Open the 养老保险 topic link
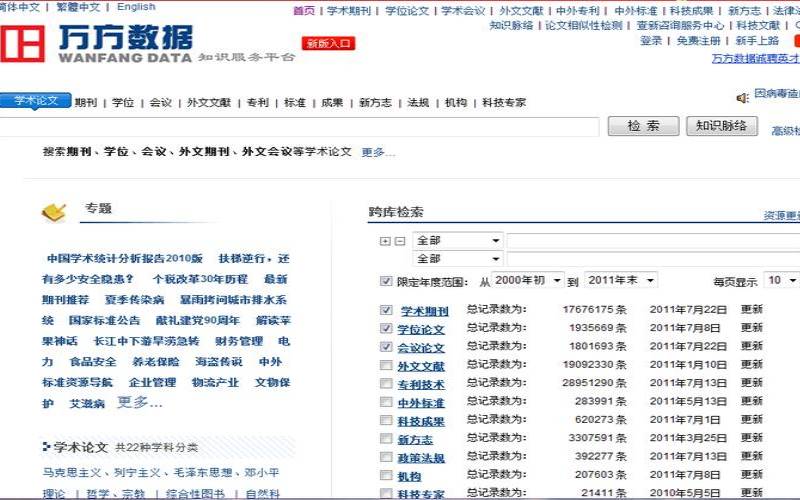The image size is (800, 500). coord(156,362)
